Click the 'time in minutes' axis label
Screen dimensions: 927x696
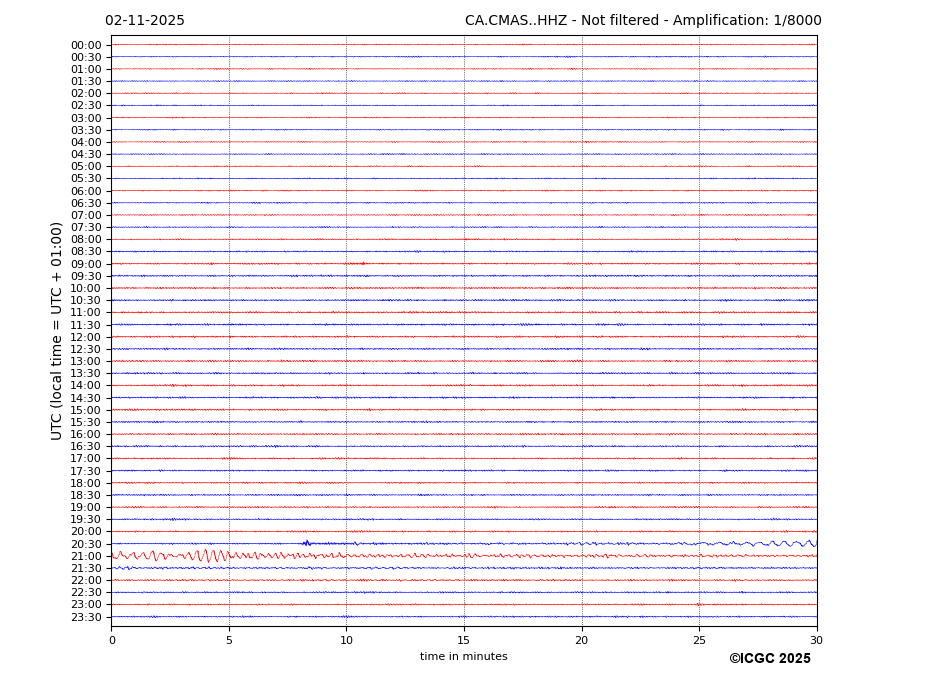tap(463, 657)
